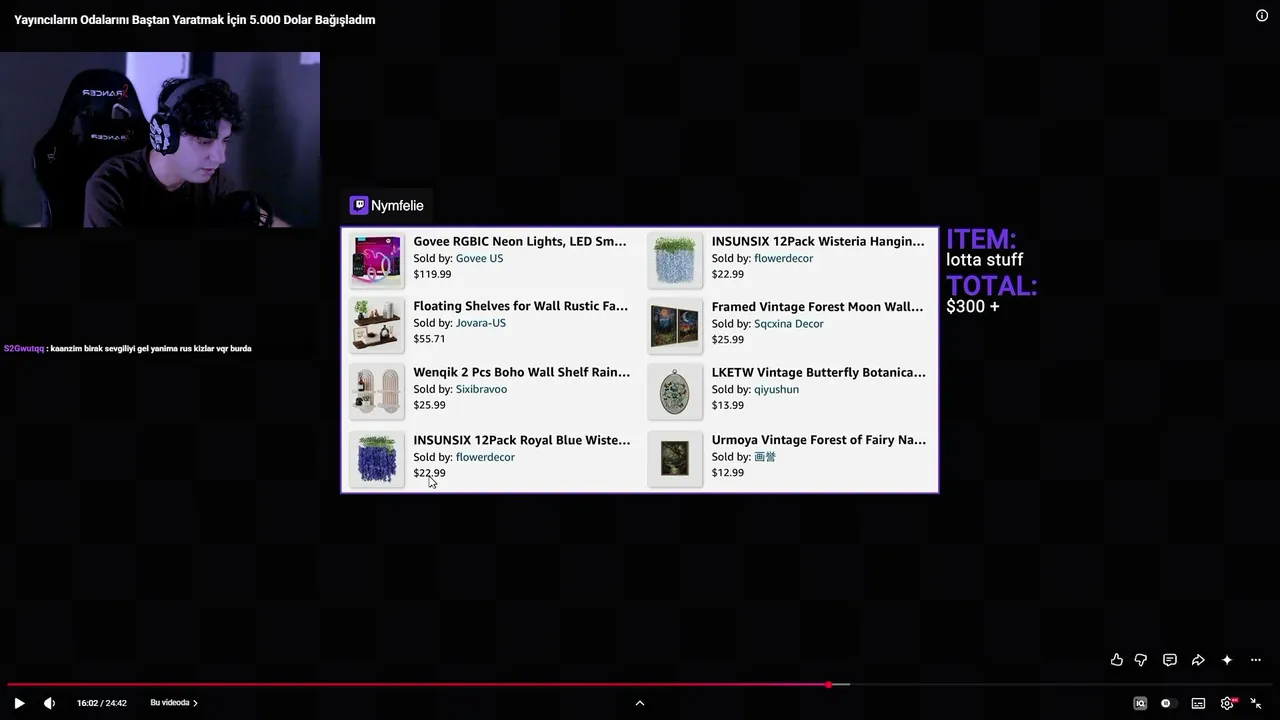This screenshot has width=1280, height=720.
Task: Open the 'Bu videoda' chapters panel
Action: (174, 703)
